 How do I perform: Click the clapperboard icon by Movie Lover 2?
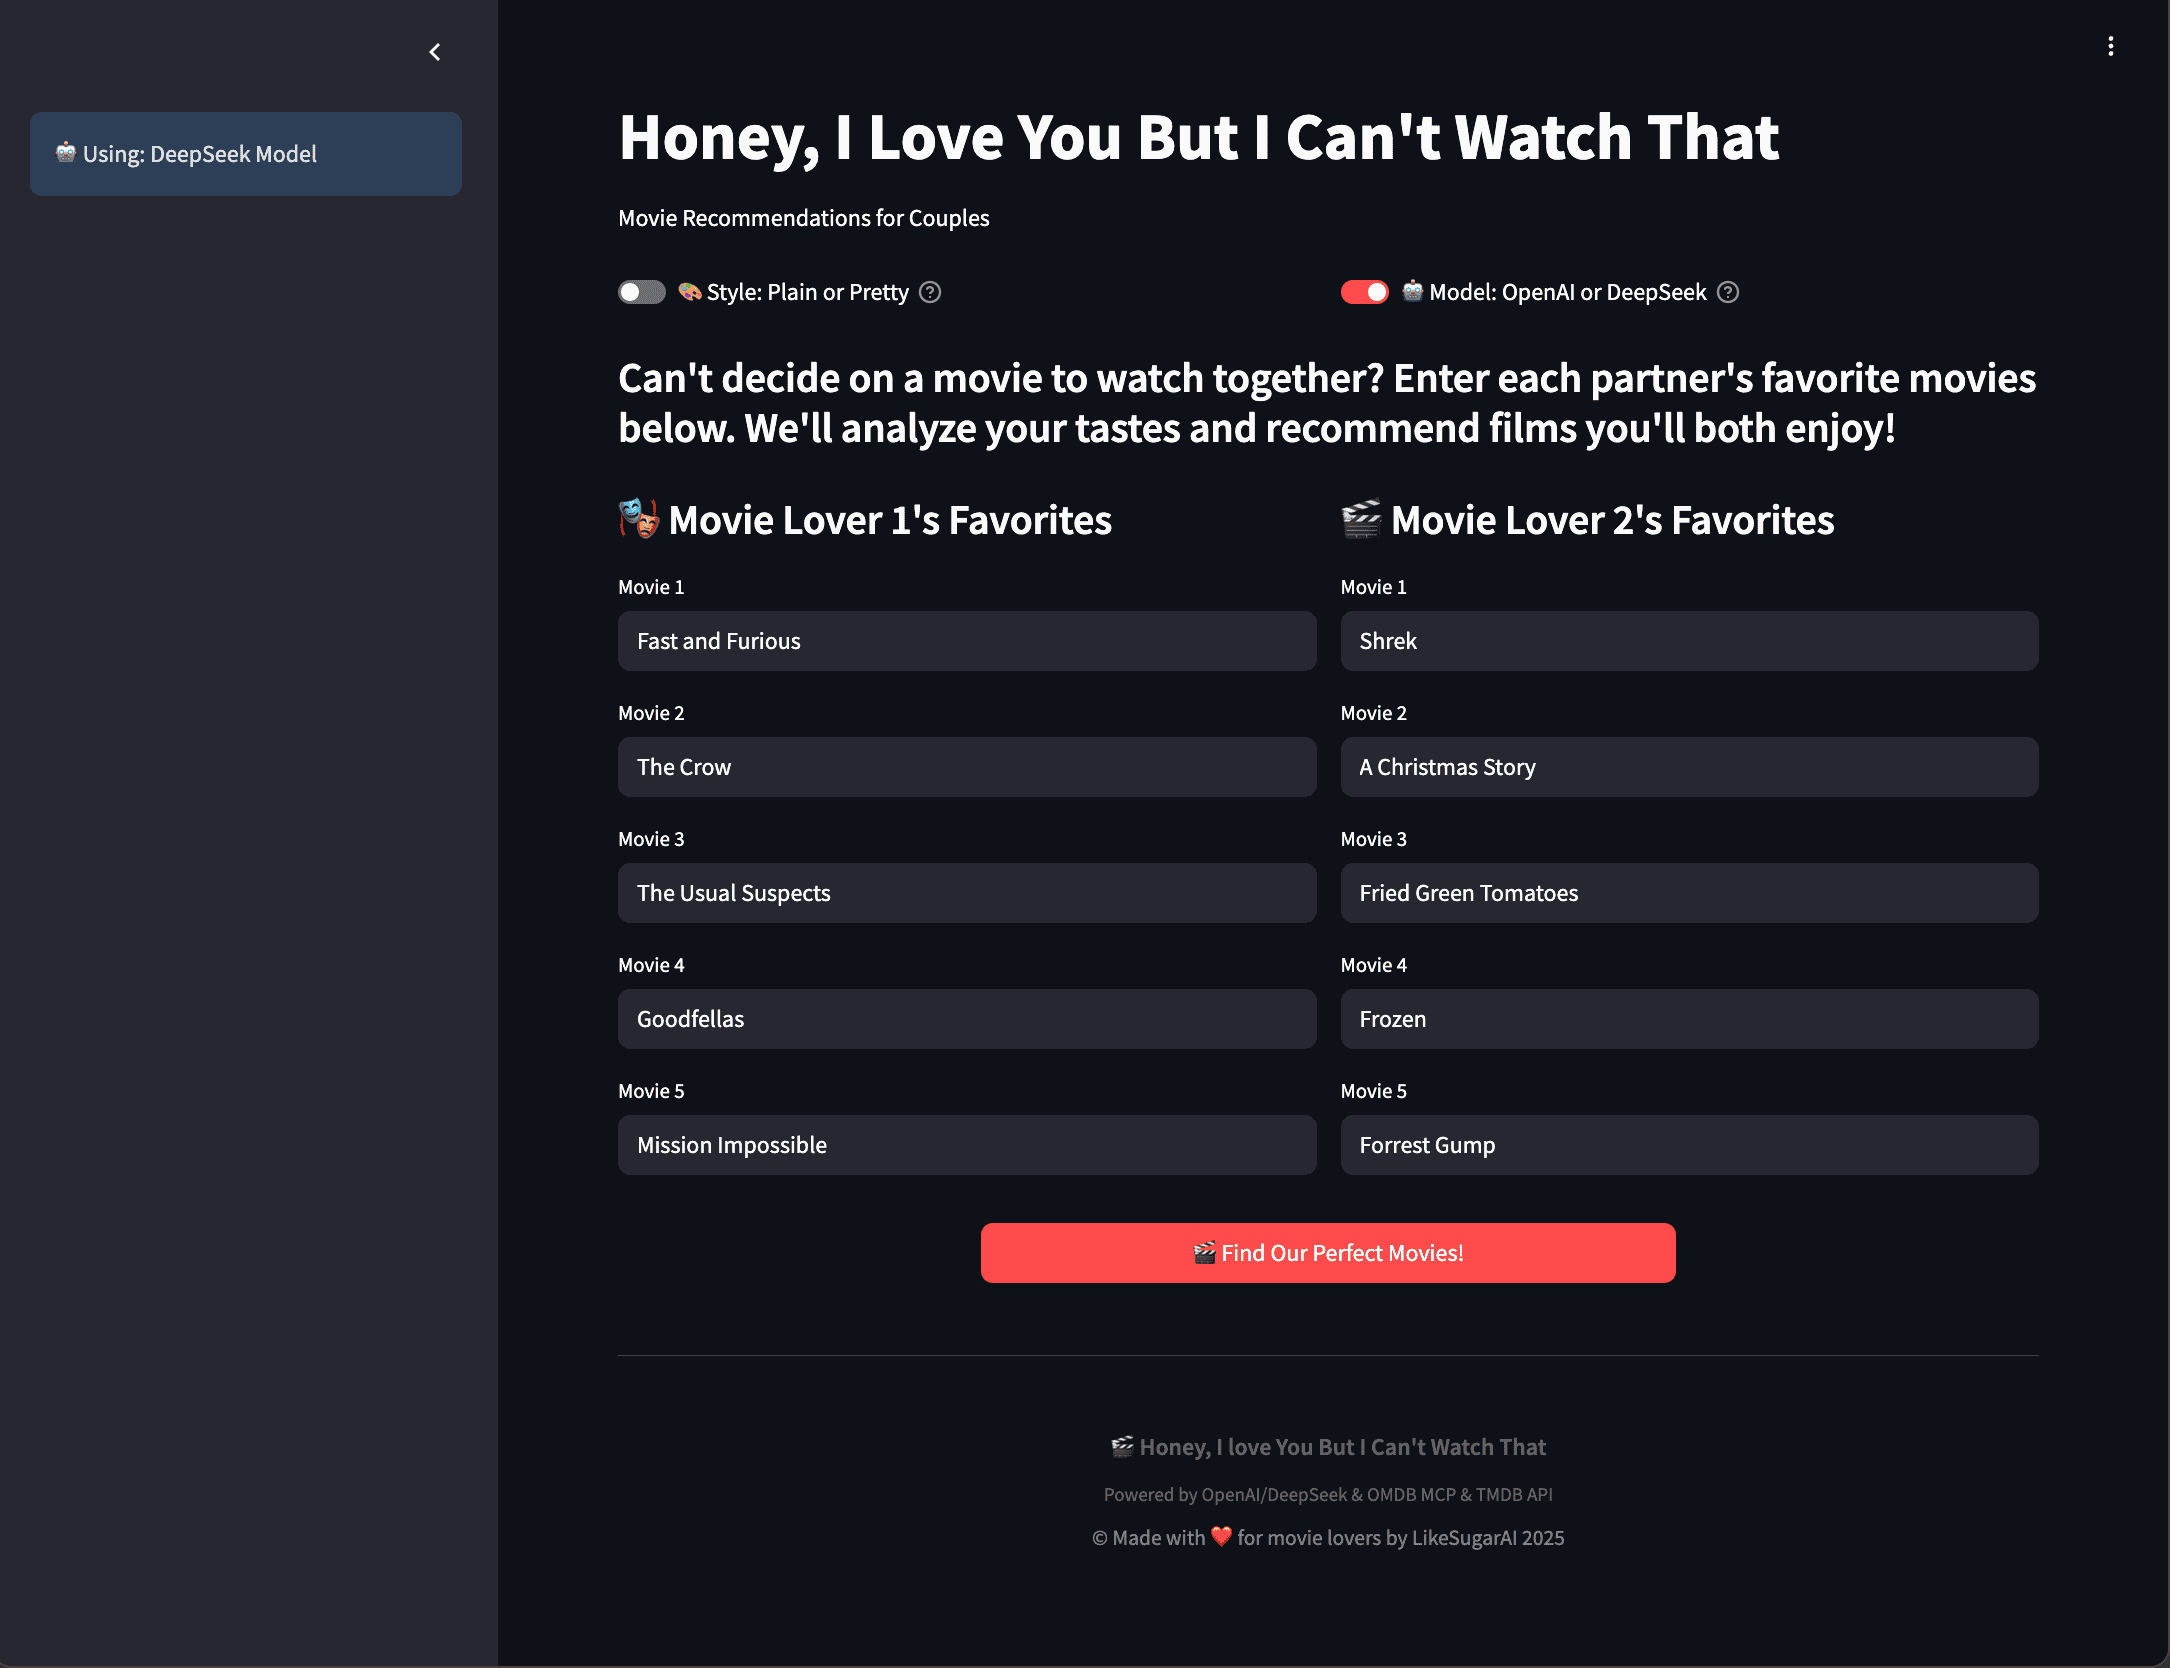tap(1361, 519)
